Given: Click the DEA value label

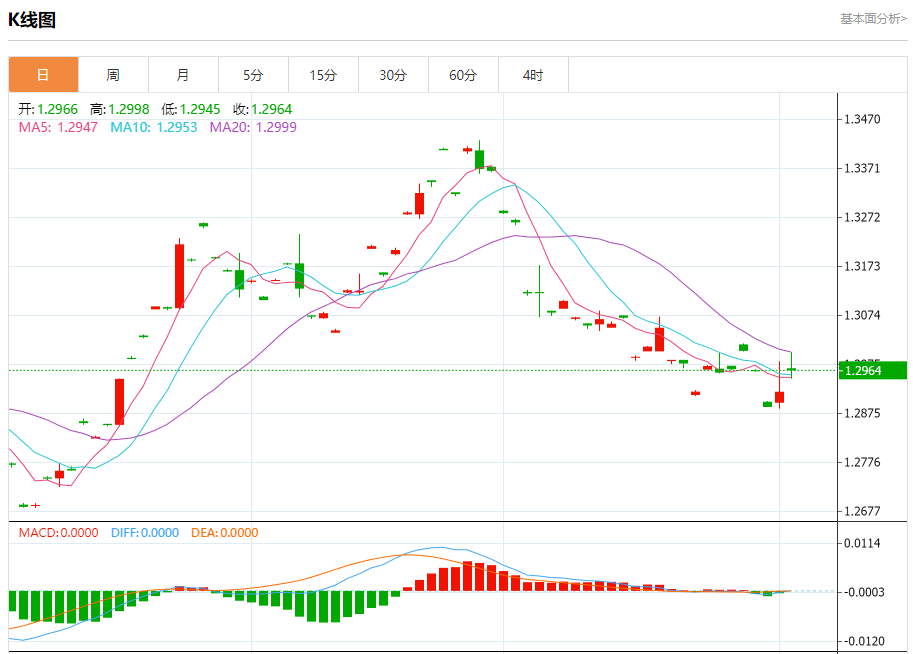Looking at the screenshot, I should [x=223, y=533].
